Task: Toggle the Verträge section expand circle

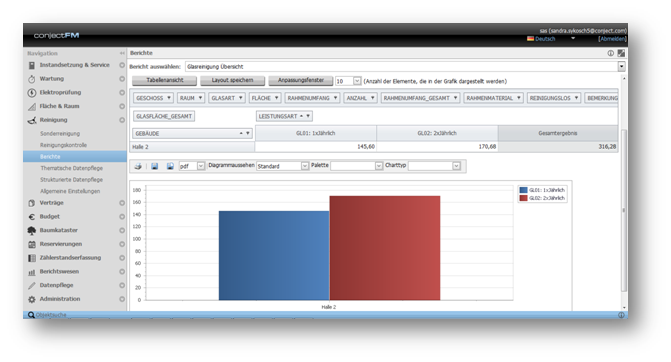Action: (x=122, y=203)
